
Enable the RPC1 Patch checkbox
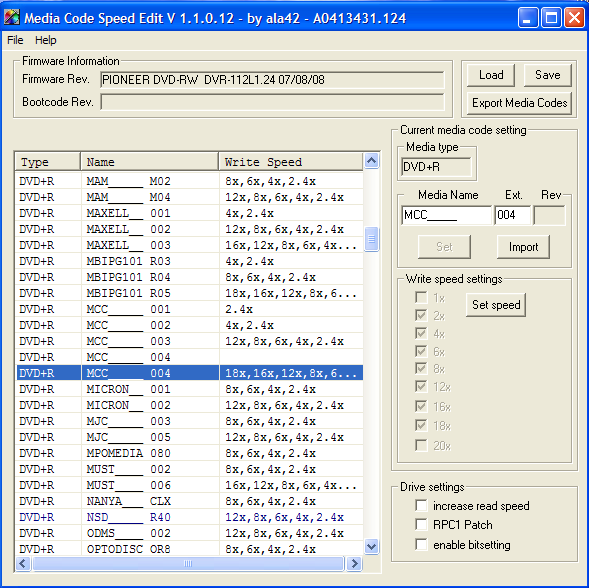coord(421,524)
